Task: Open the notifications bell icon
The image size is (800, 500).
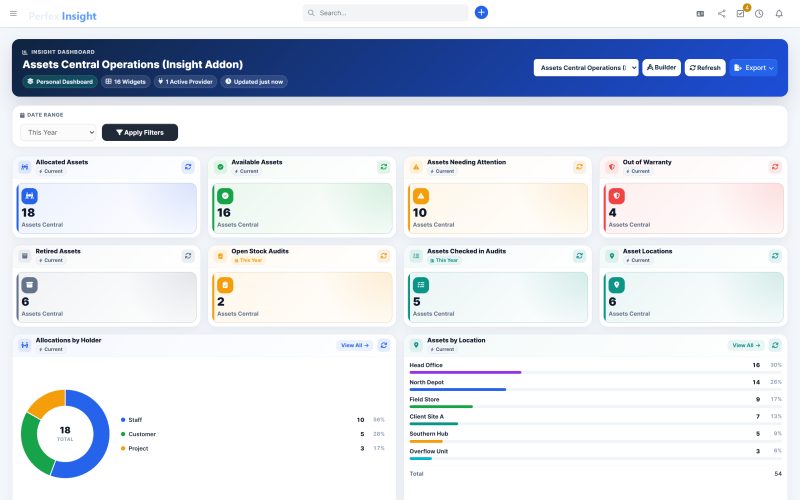Action: click(x=779, y=14)
